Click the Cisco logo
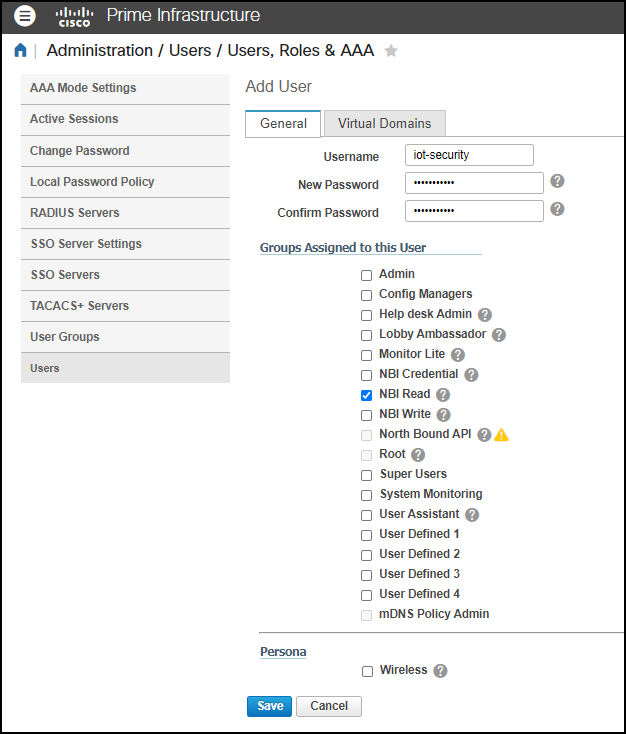626x734 pixels. (74, 17)
